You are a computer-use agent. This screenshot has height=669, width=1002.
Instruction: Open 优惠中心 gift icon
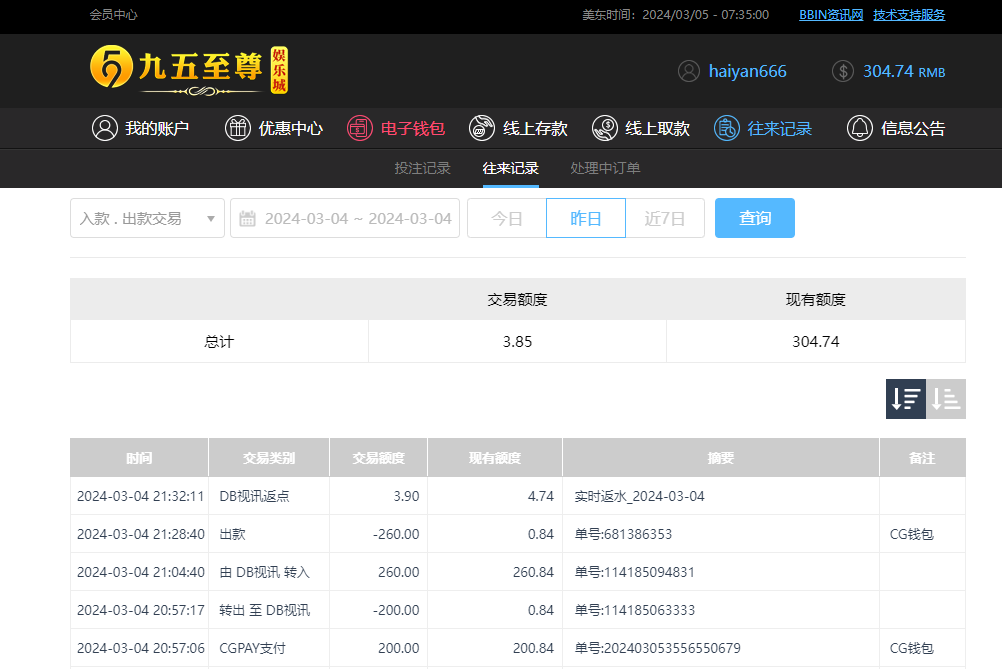pyautogui.click(x=238, y=128)
